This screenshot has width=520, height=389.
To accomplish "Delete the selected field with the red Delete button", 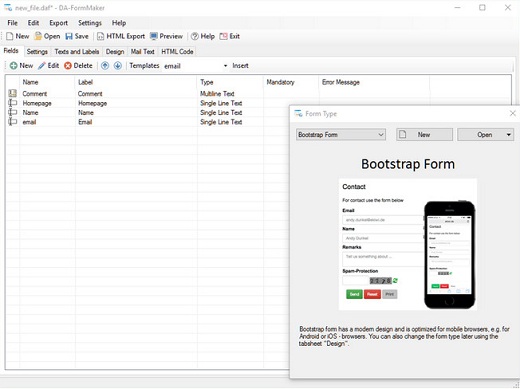I will click(x=78, y=66).
